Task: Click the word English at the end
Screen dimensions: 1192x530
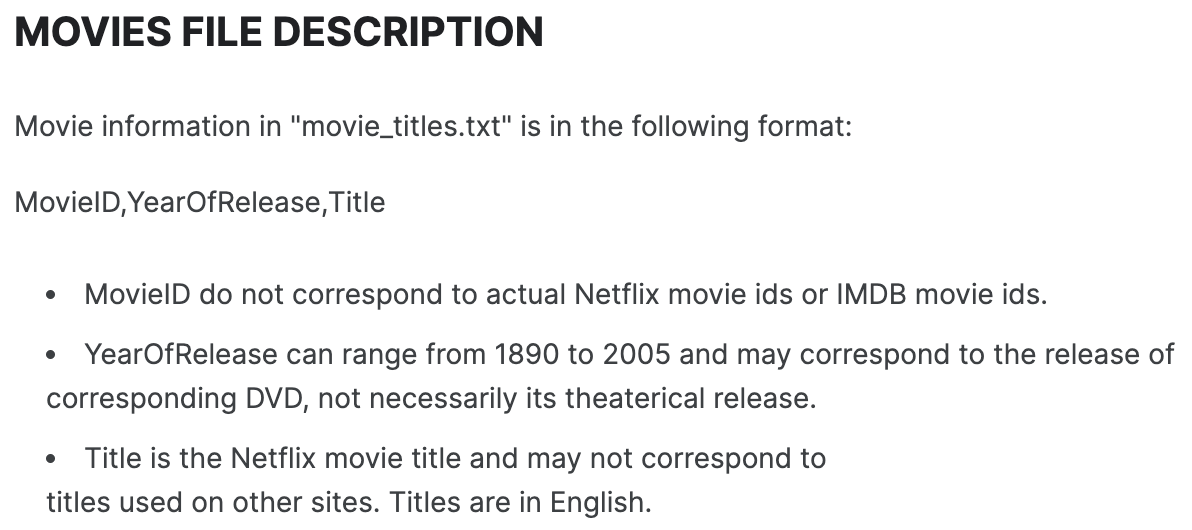Action: coord(601,503)
